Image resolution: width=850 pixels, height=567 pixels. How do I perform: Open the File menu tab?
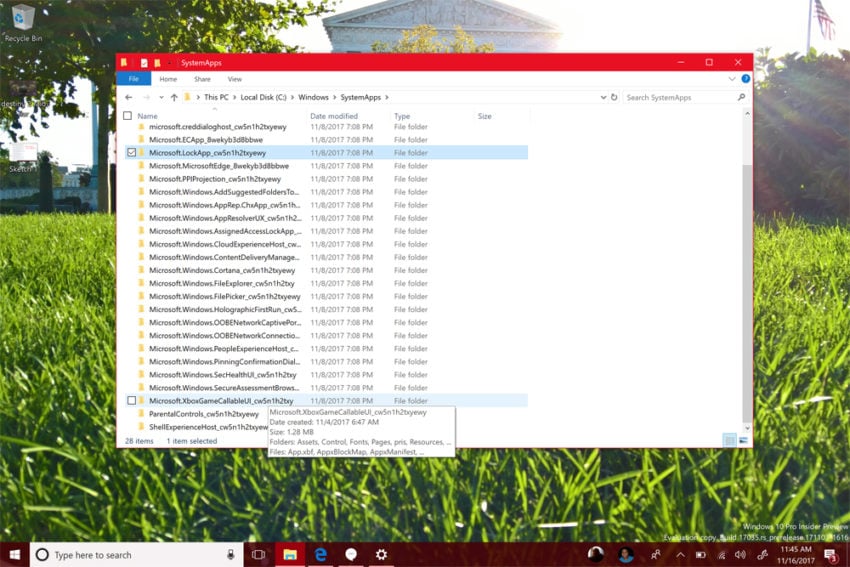133,79
